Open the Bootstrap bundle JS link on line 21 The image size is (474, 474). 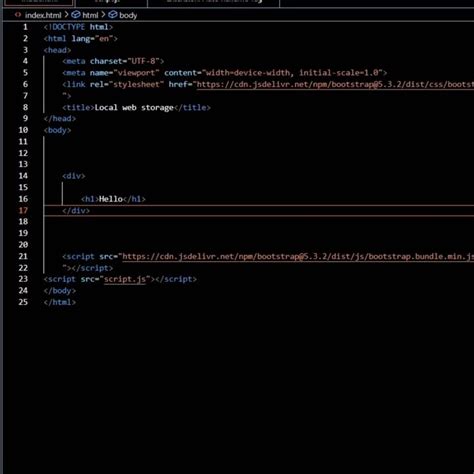(298, 256)
